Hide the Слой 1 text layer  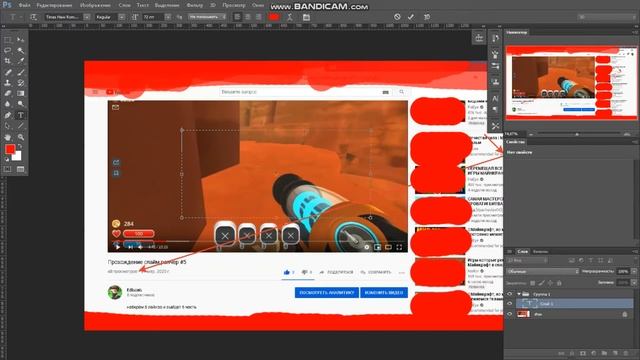click(509, 304)
